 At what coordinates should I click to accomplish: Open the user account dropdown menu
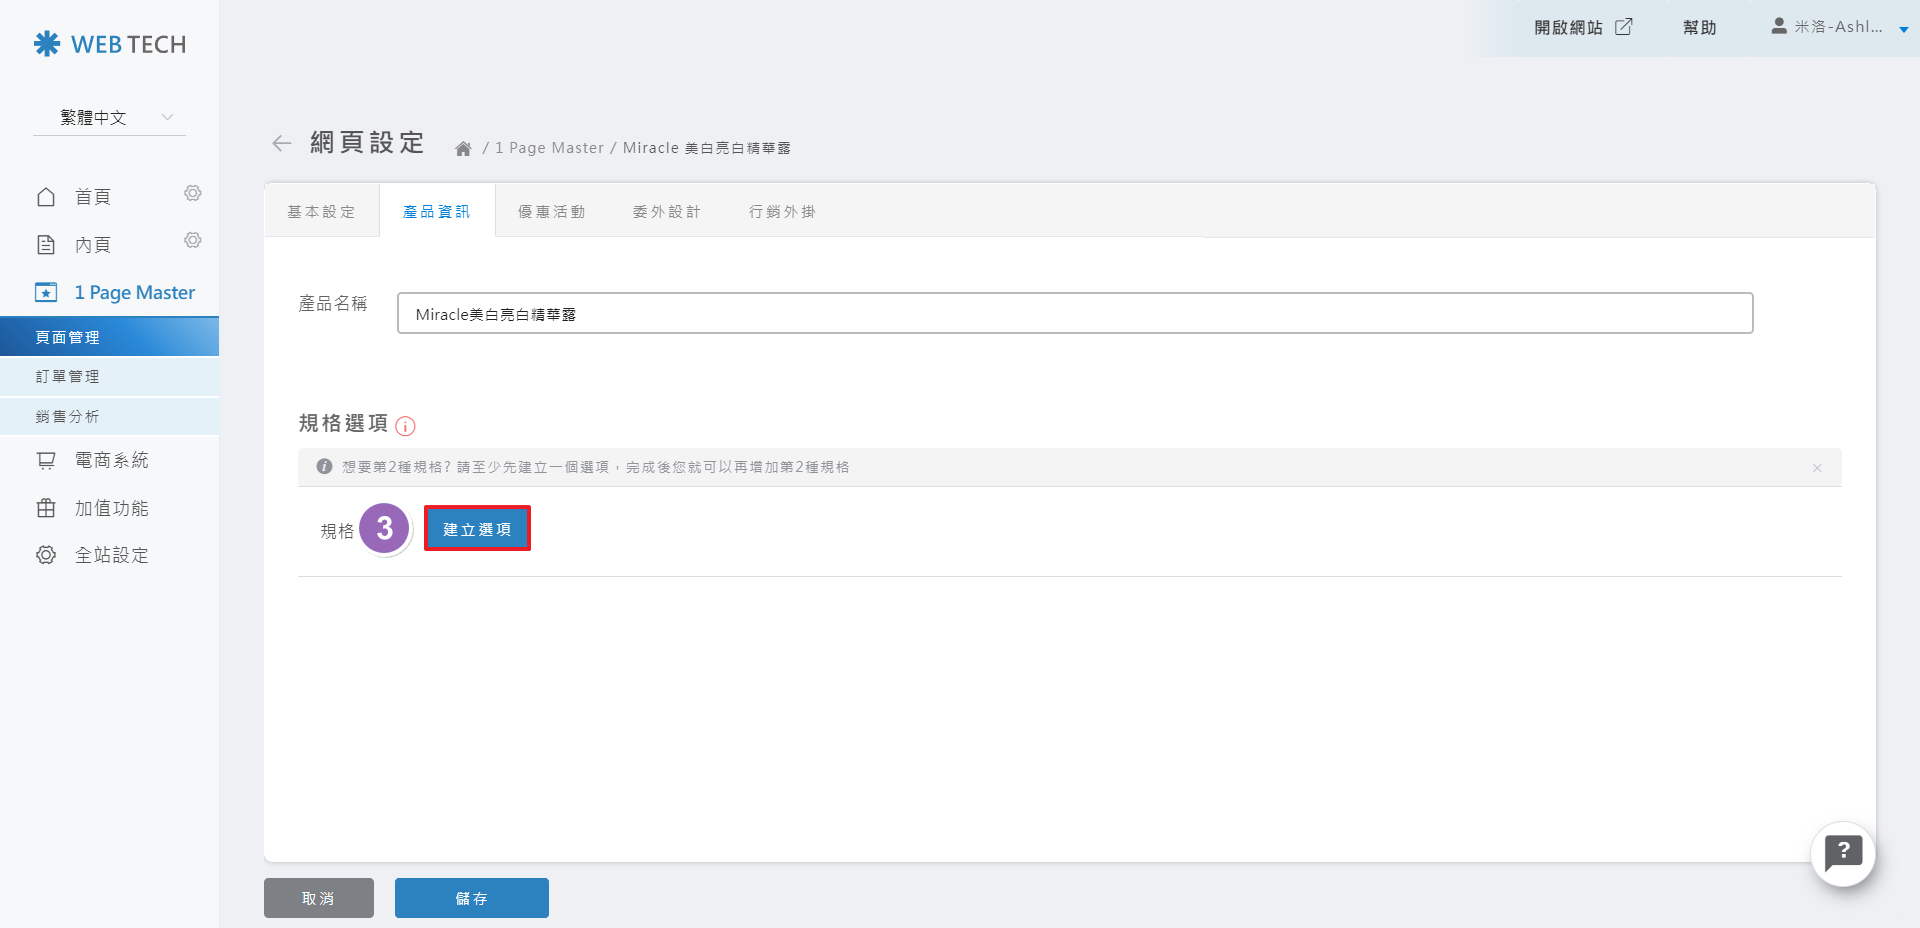[1839, 28]
